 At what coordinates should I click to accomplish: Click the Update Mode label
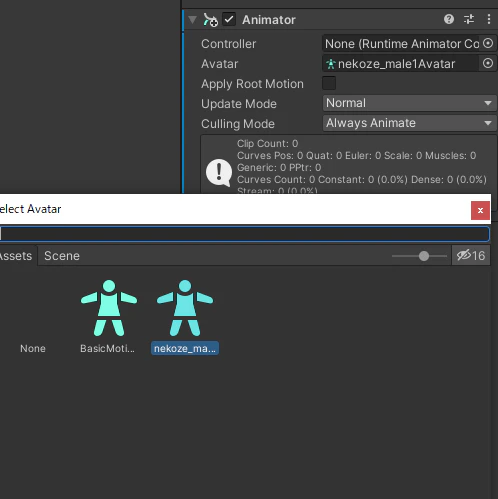tap(239, 104)
